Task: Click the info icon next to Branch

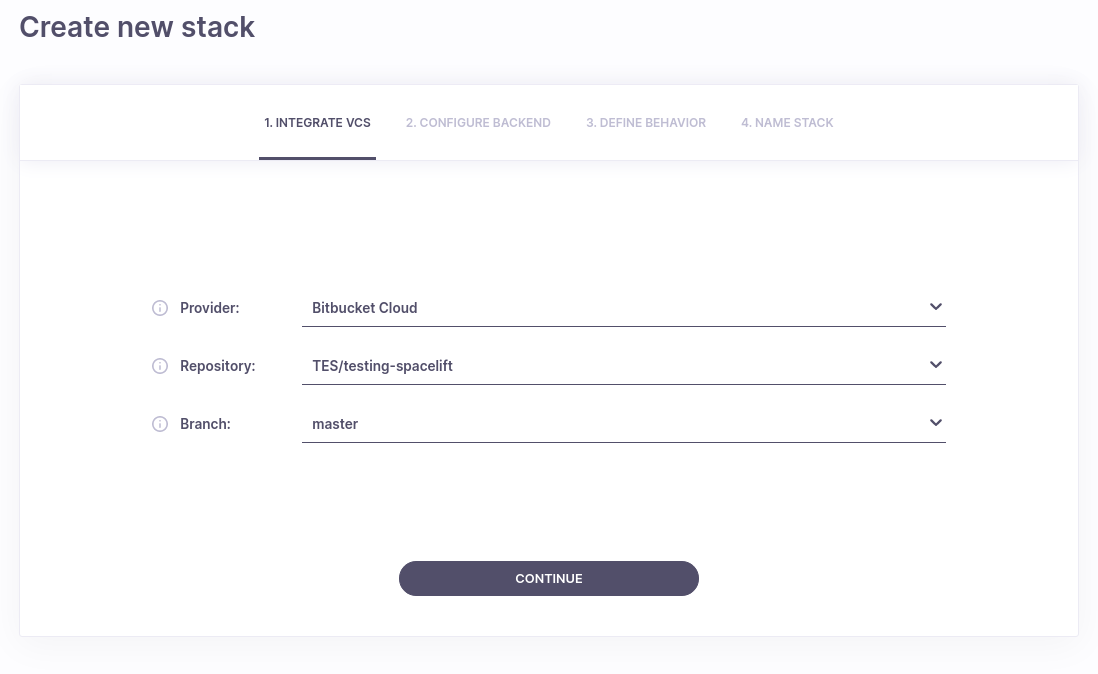Action: tap(160, 424)
